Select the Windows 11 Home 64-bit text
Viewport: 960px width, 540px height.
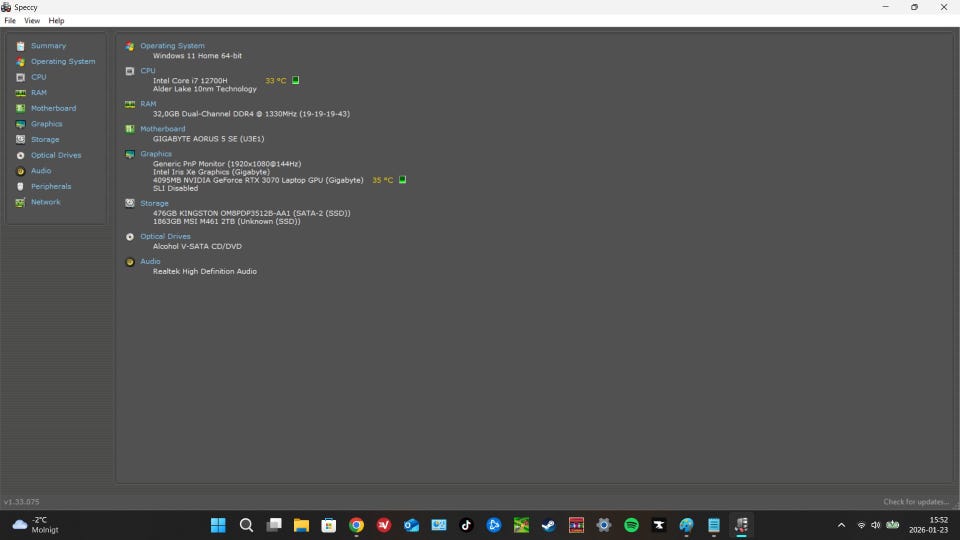click(x=197, y=56)
